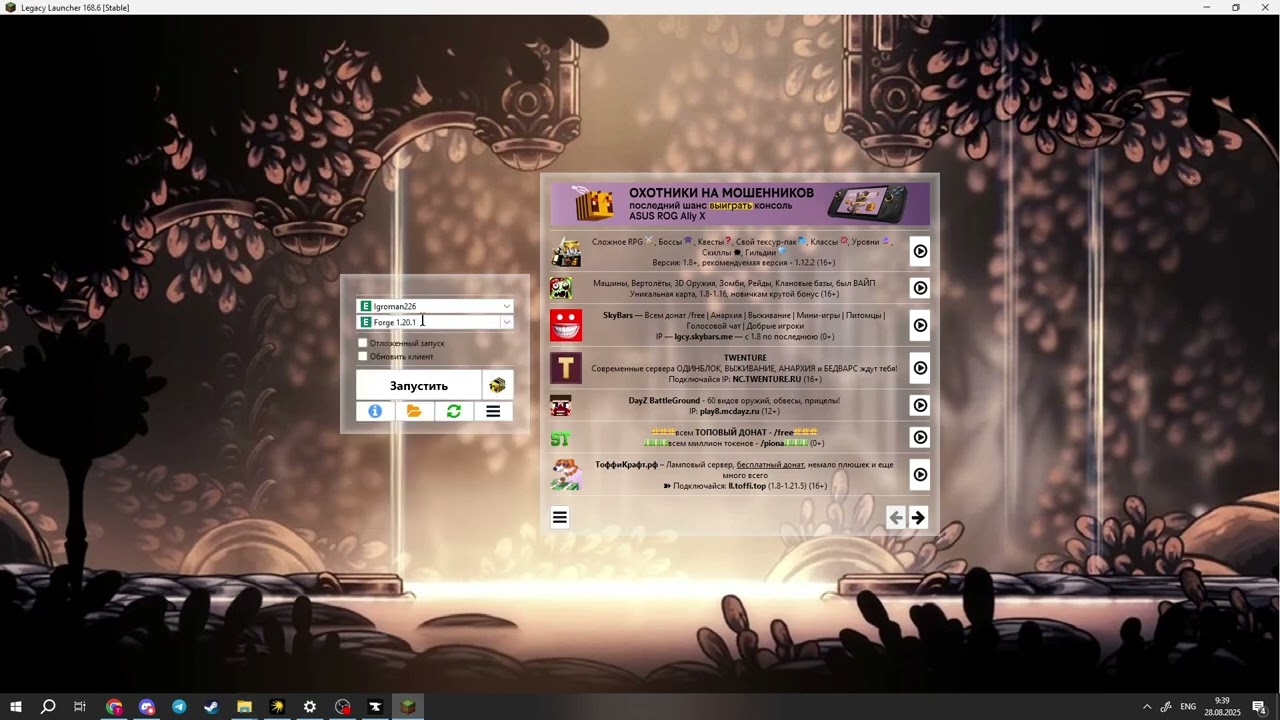1280x720 pixels.
Task: Open Telegram from taskbar
Action: [x=179, y=707]
